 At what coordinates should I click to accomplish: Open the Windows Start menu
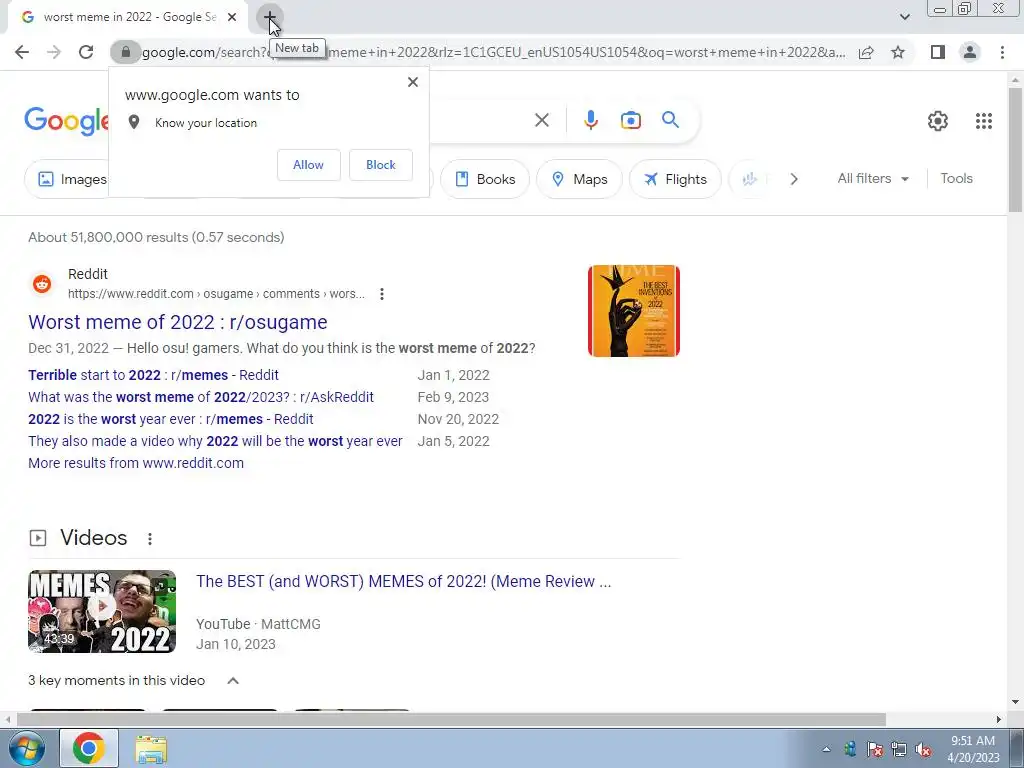pyautogui.click(x=25, y=748)
